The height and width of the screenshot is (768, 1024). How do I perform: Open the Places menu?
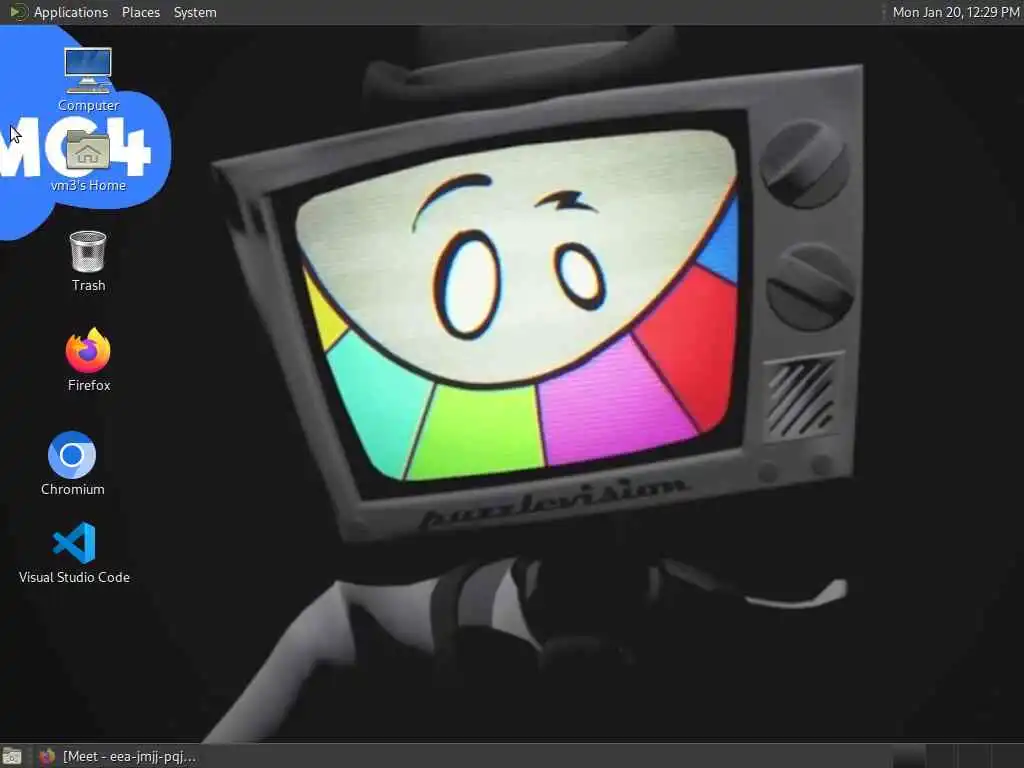(140, 12)
